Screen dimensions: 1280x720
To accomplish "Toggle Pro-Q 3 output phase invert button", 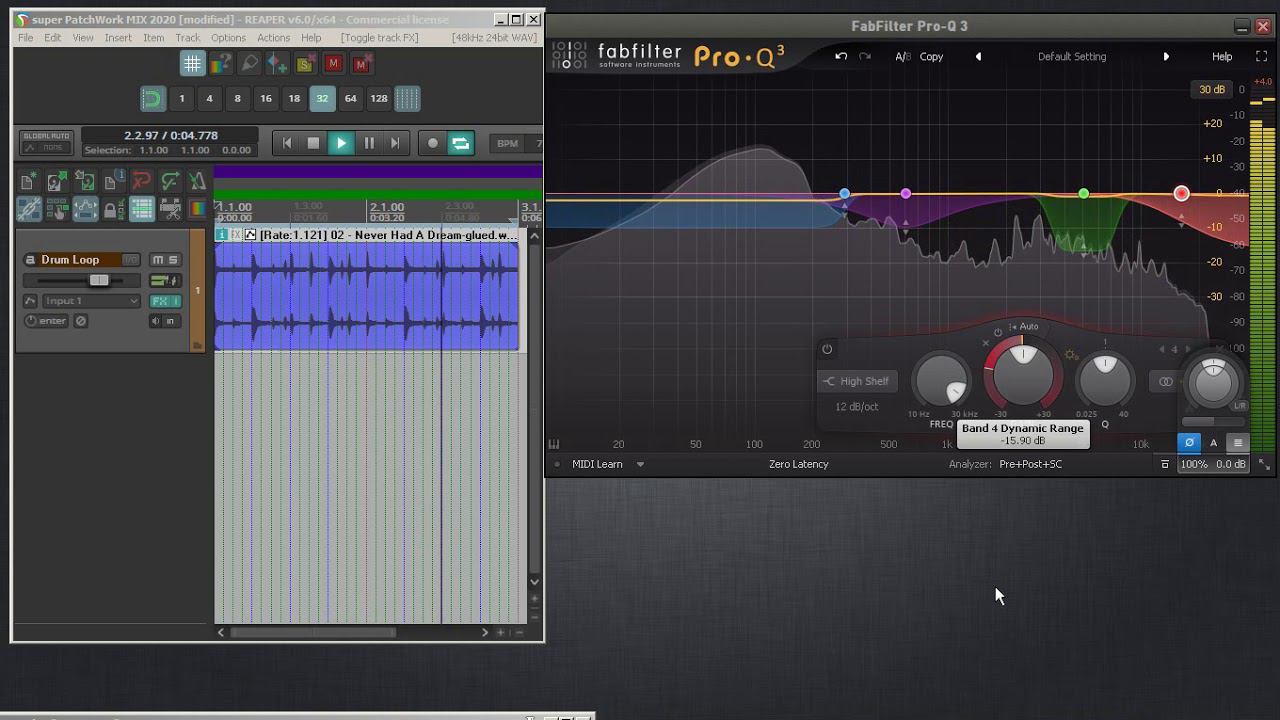I will (1189, 443).
